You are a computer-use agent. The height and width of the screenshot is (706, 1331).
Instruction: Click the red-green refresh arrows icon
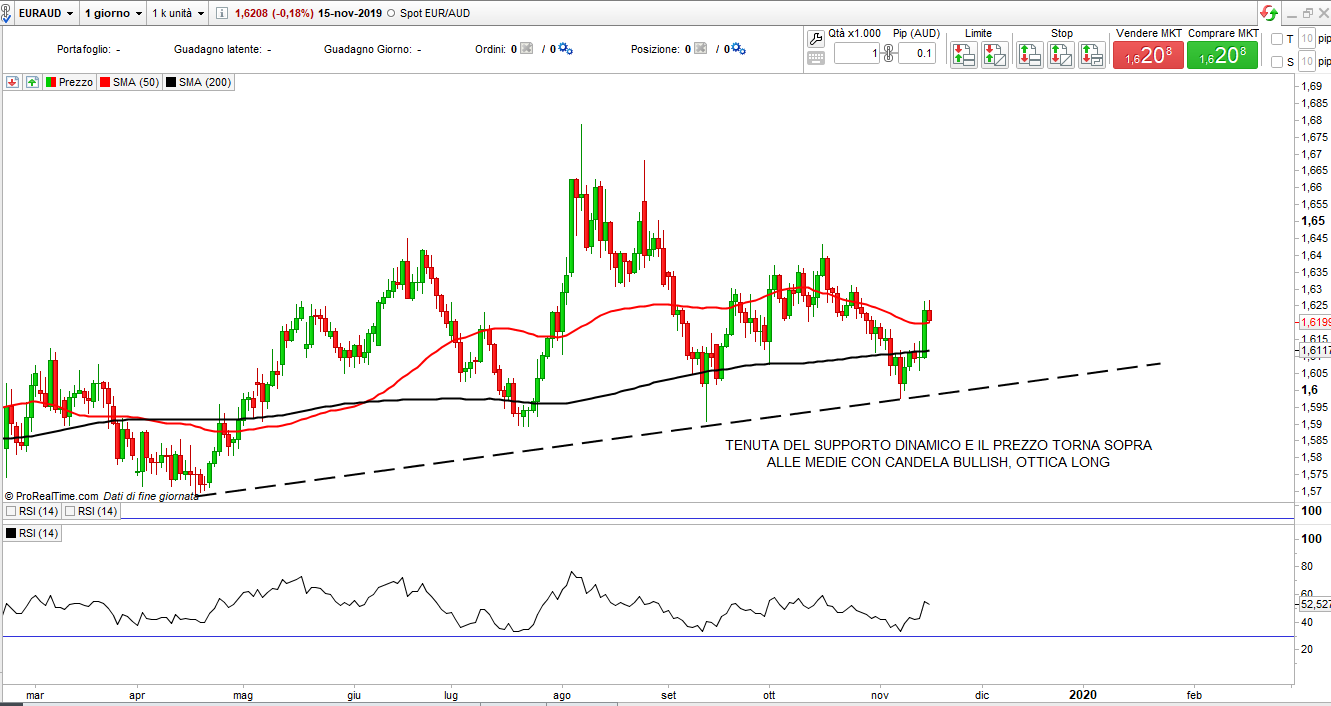pos(1269,13)
